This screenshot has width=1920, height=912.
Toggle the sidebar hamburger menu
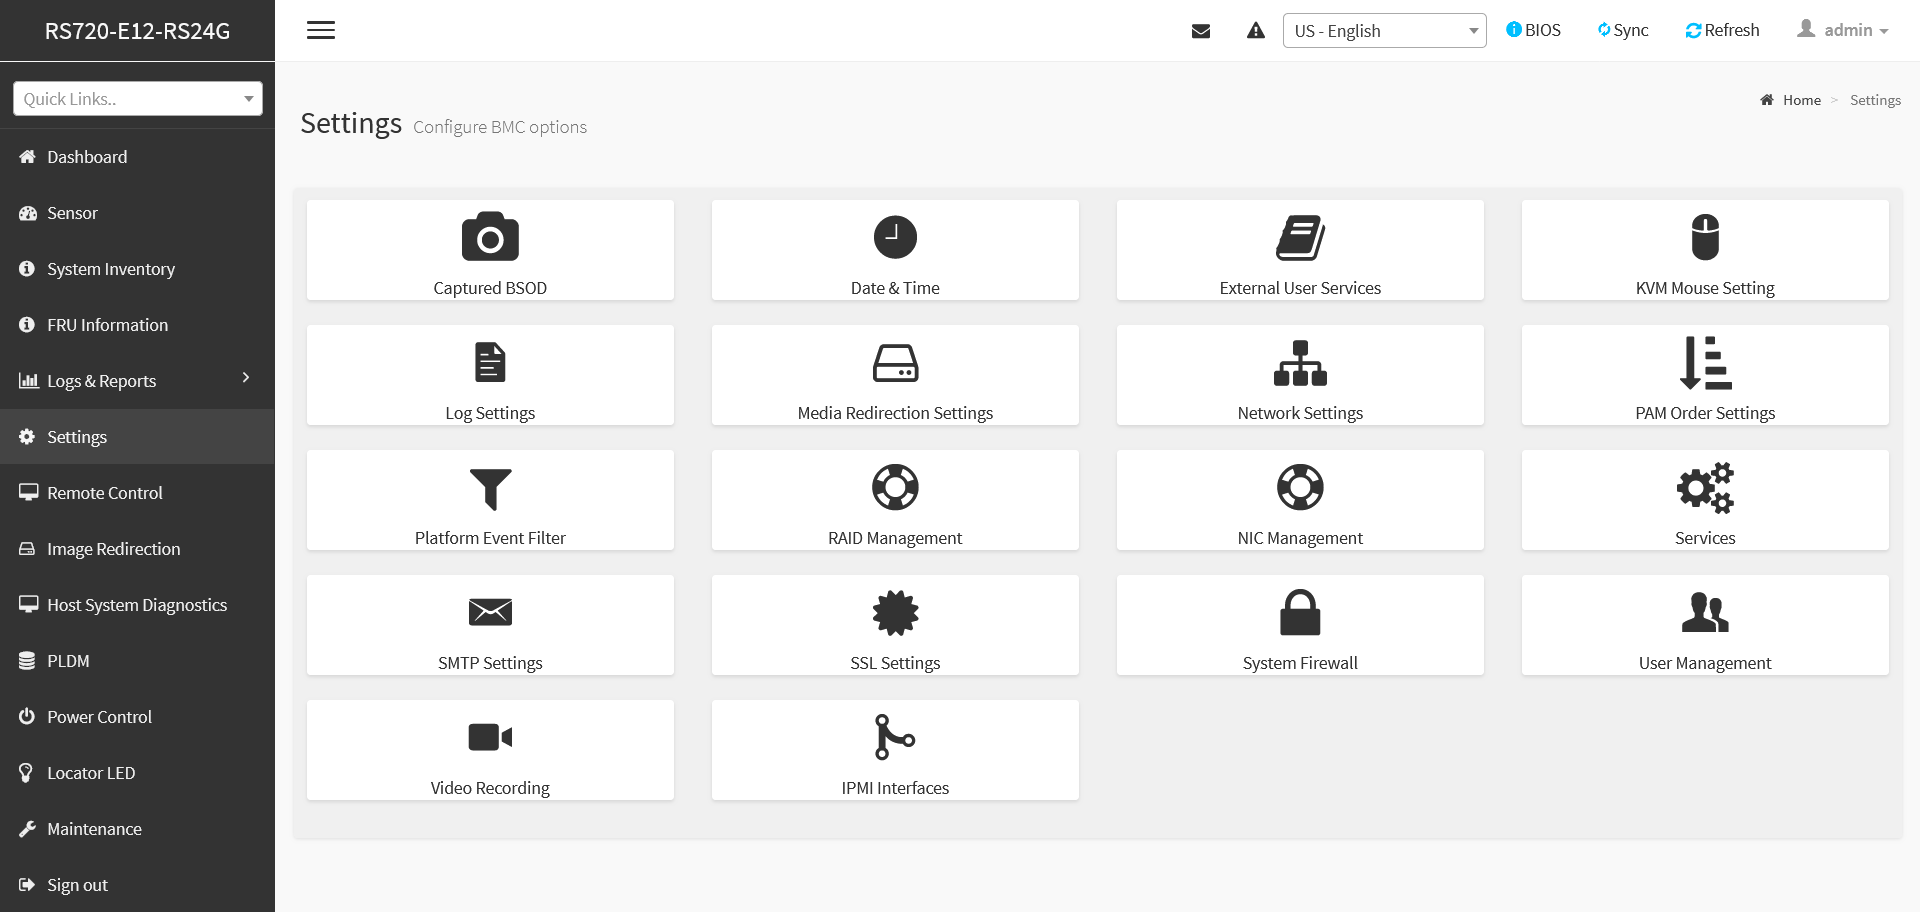(321, 30)
